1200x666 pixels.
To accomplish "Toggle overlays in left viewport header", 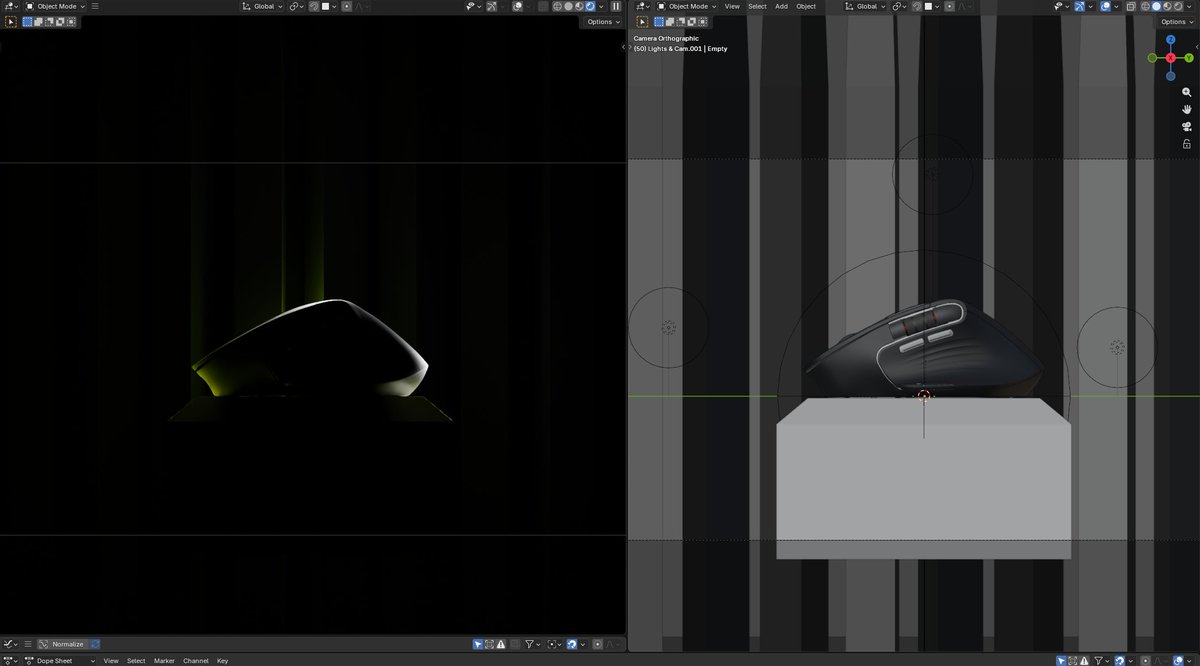I will click(517, 6).
